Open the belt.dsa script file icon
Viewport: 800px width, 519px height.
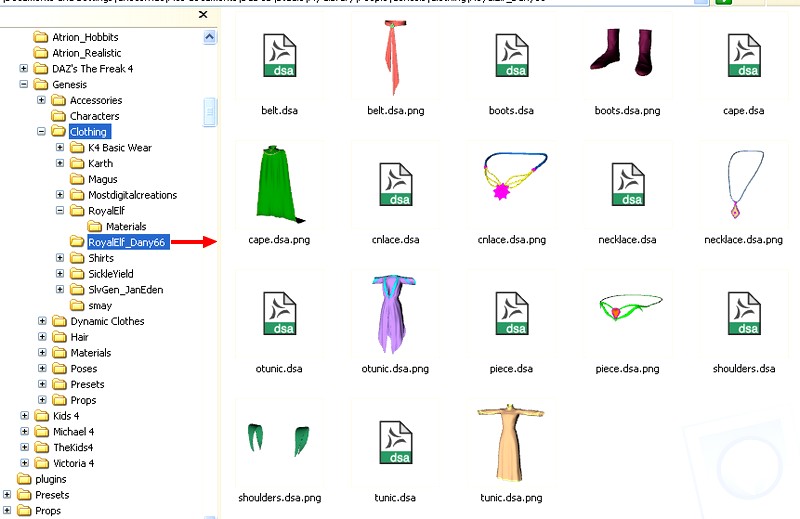280,55
